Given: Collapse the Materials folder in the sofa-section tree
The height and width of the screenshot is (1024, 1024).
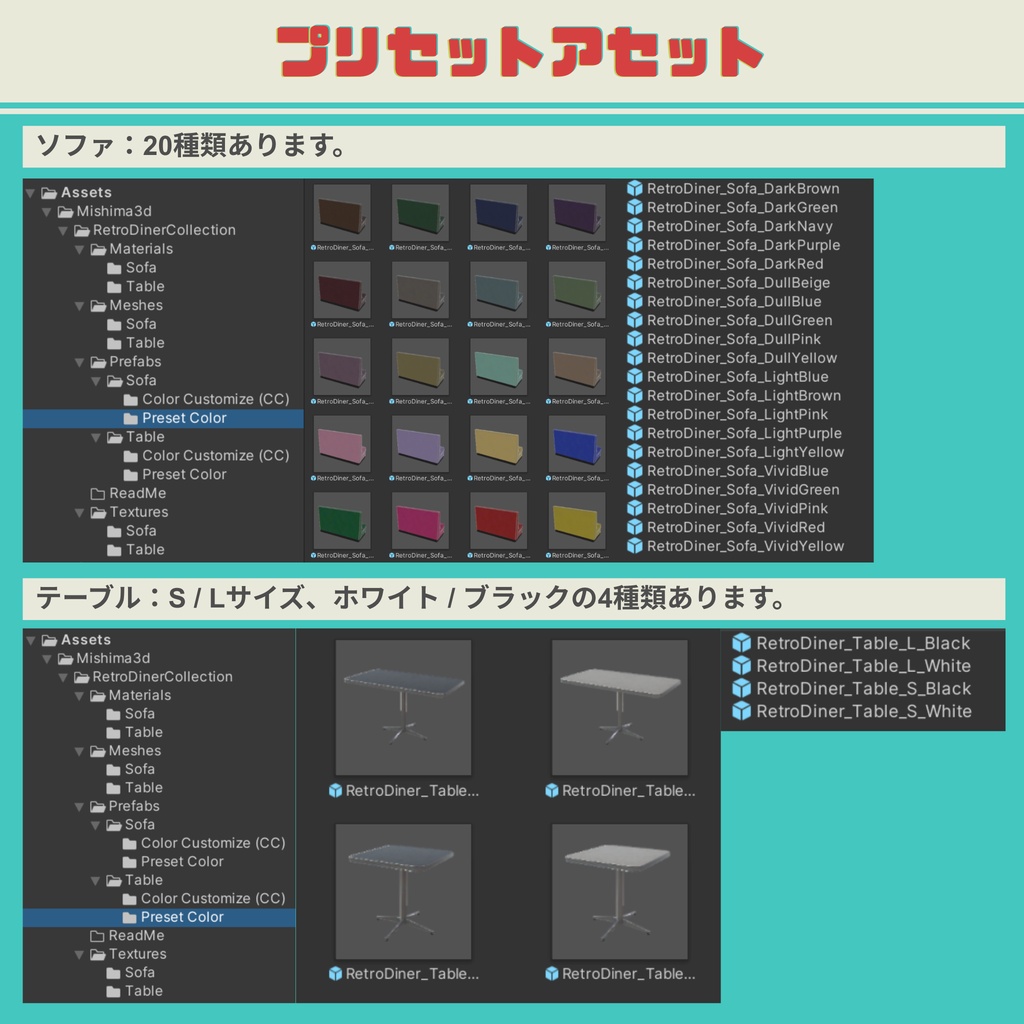Looking at the screenshot, I should (80, 249).
